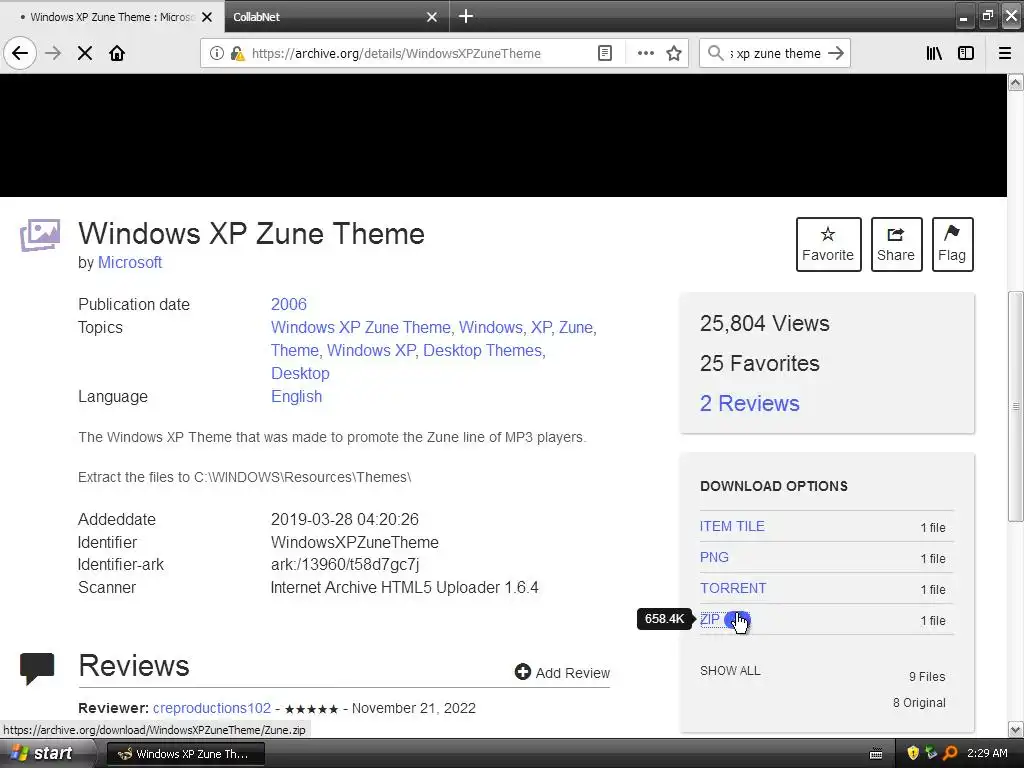This screenshot has width=1024, height=768.
Task: Open the 8 Original files link
Action: click(x=919, y=703)
